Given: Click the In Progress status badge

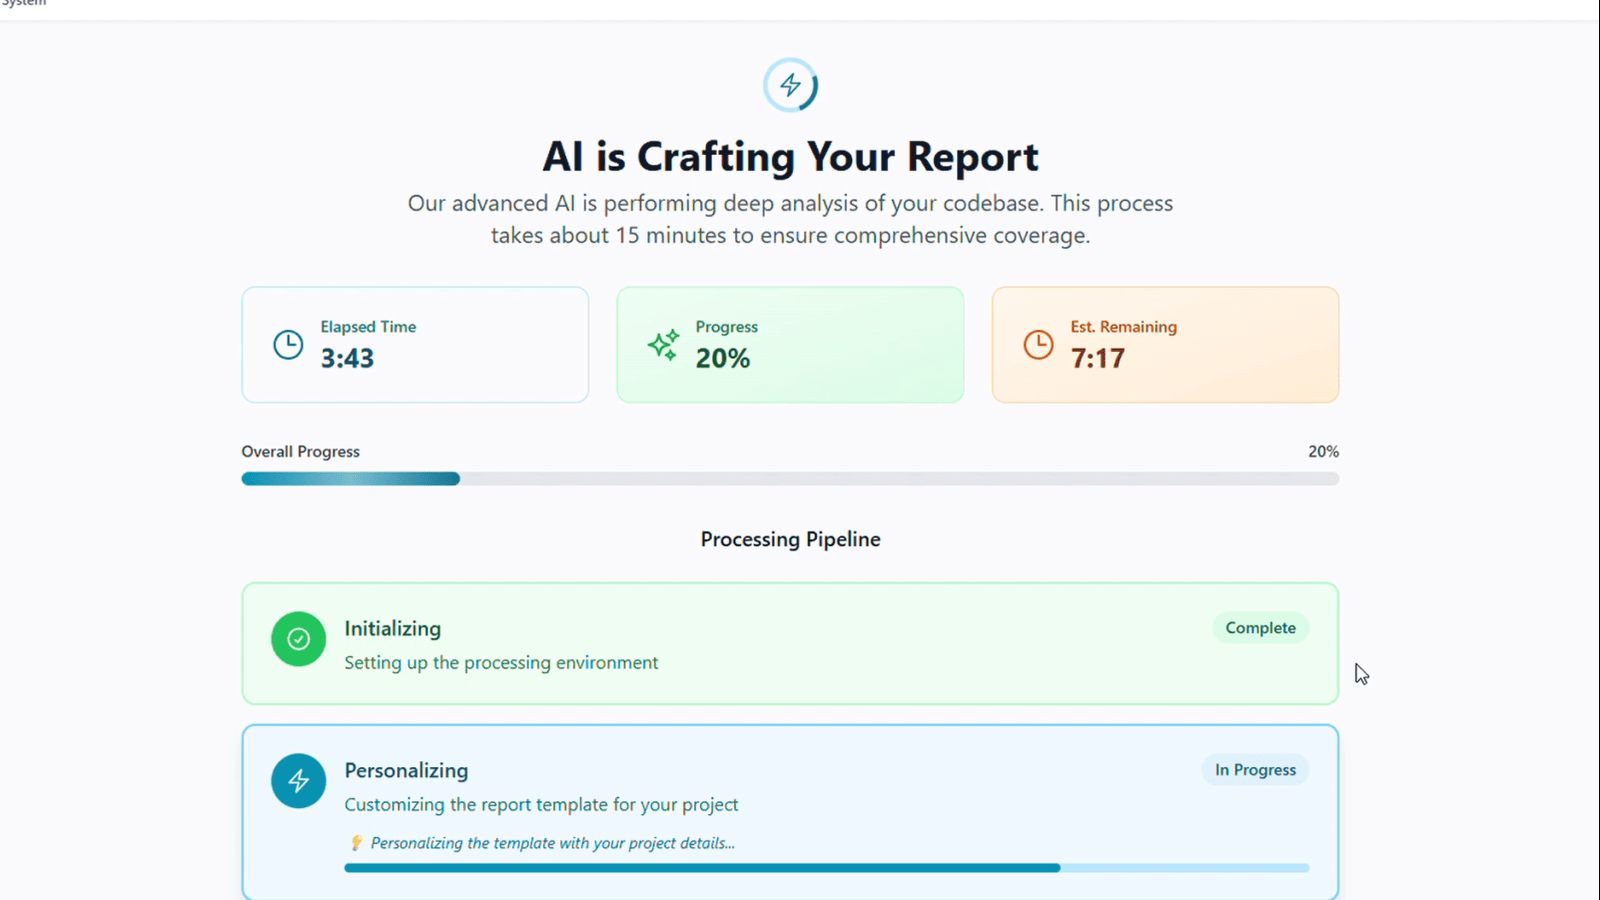Looking at the screenshot, I should tap(1255, 770).
